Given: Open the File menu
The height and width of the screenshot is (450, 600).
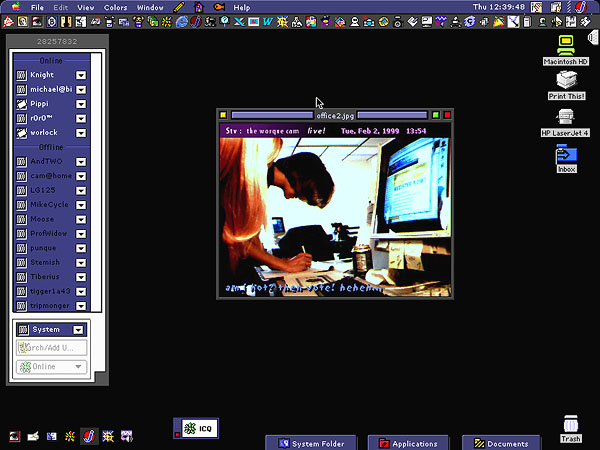Looking at the screenshot, I should click(37, 7).
